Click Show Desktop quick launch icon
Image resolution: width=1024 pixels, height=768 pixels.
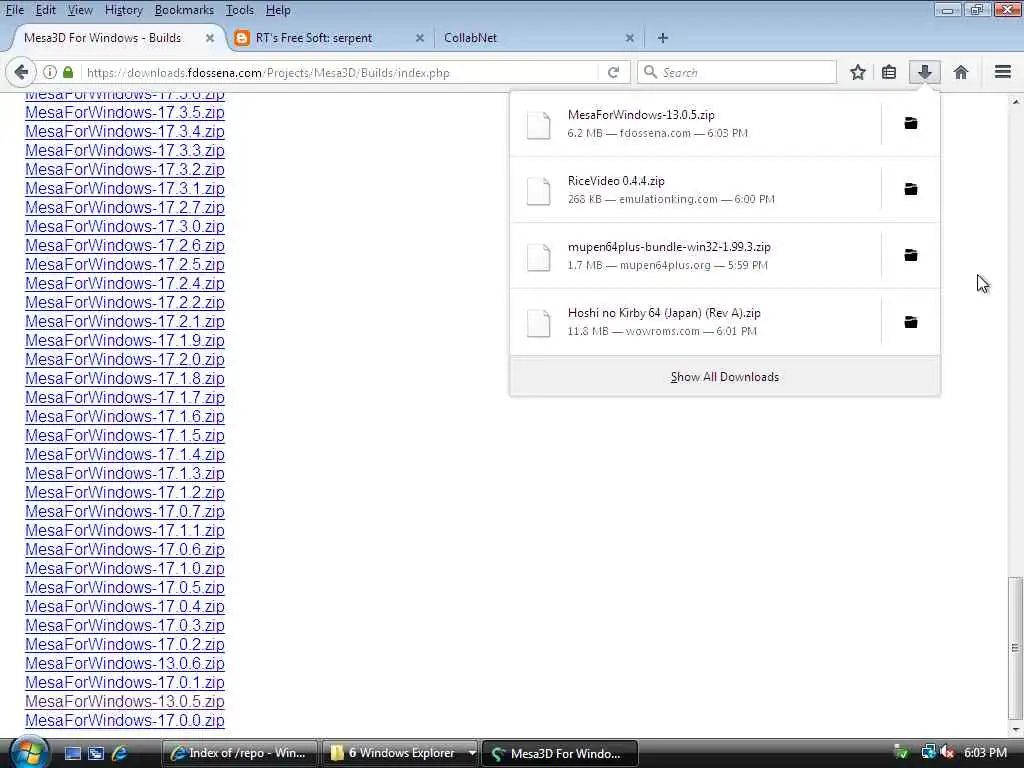coord(72,753)
